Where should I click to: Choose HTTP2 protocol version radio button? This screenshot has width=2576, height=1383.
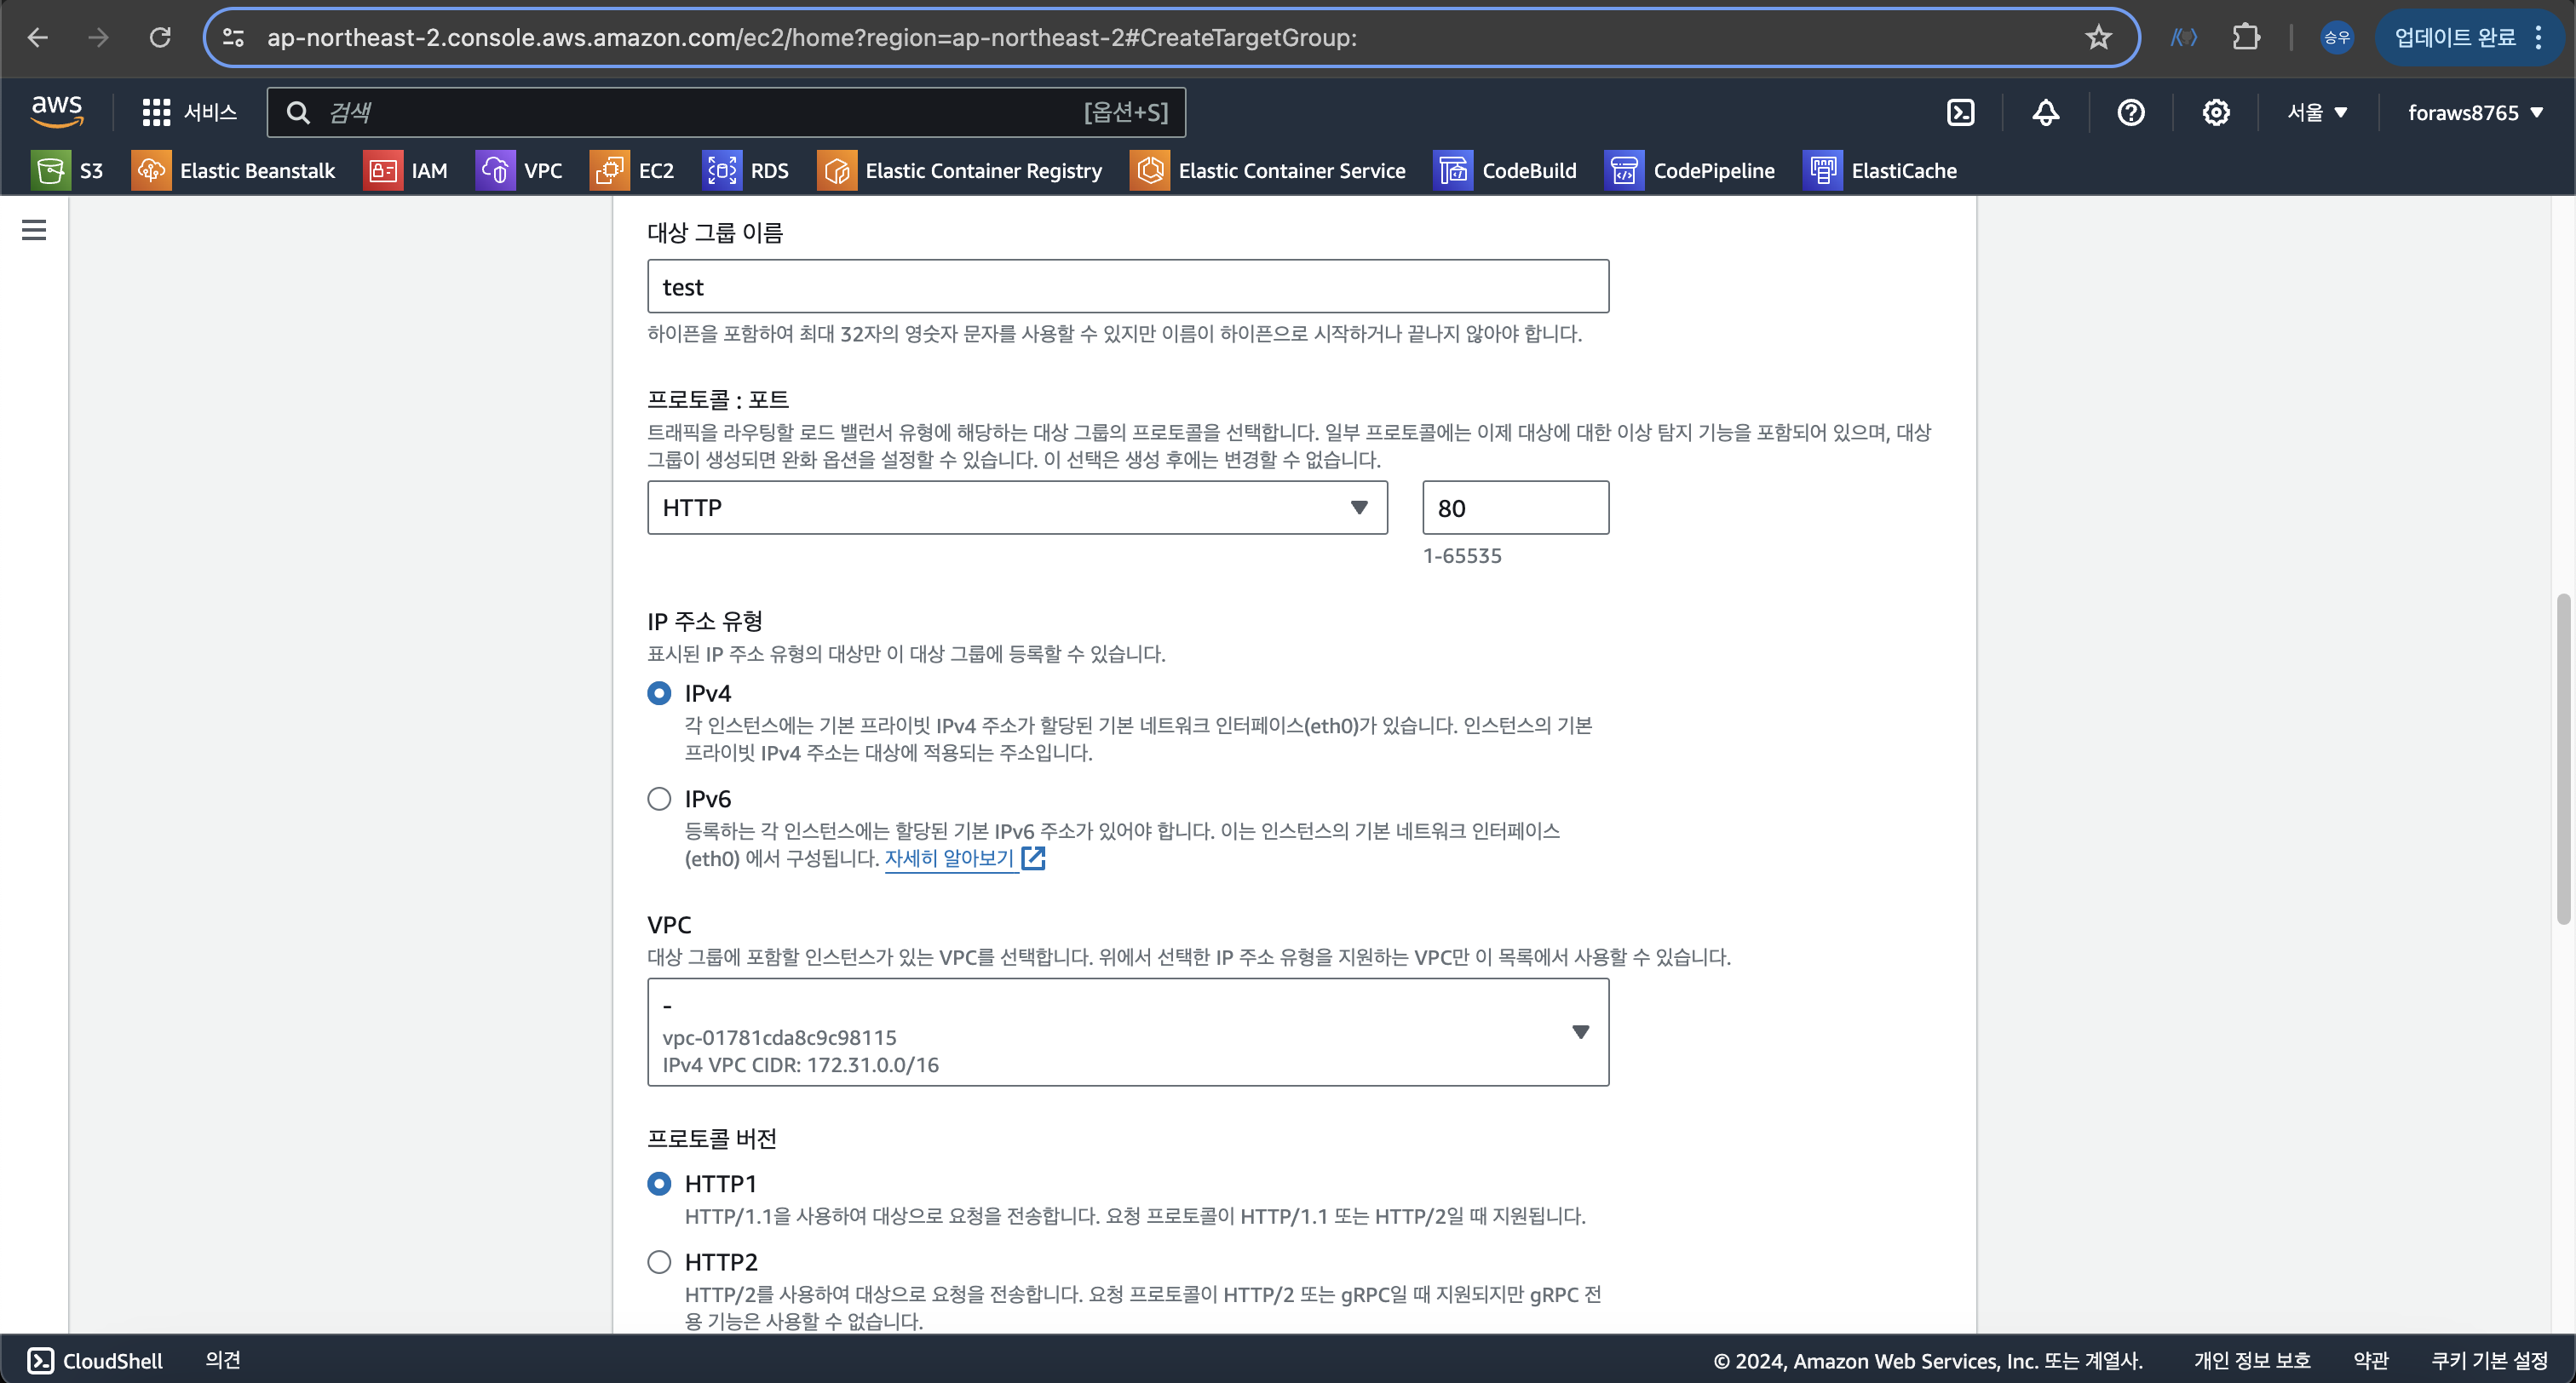(659, 1262)
